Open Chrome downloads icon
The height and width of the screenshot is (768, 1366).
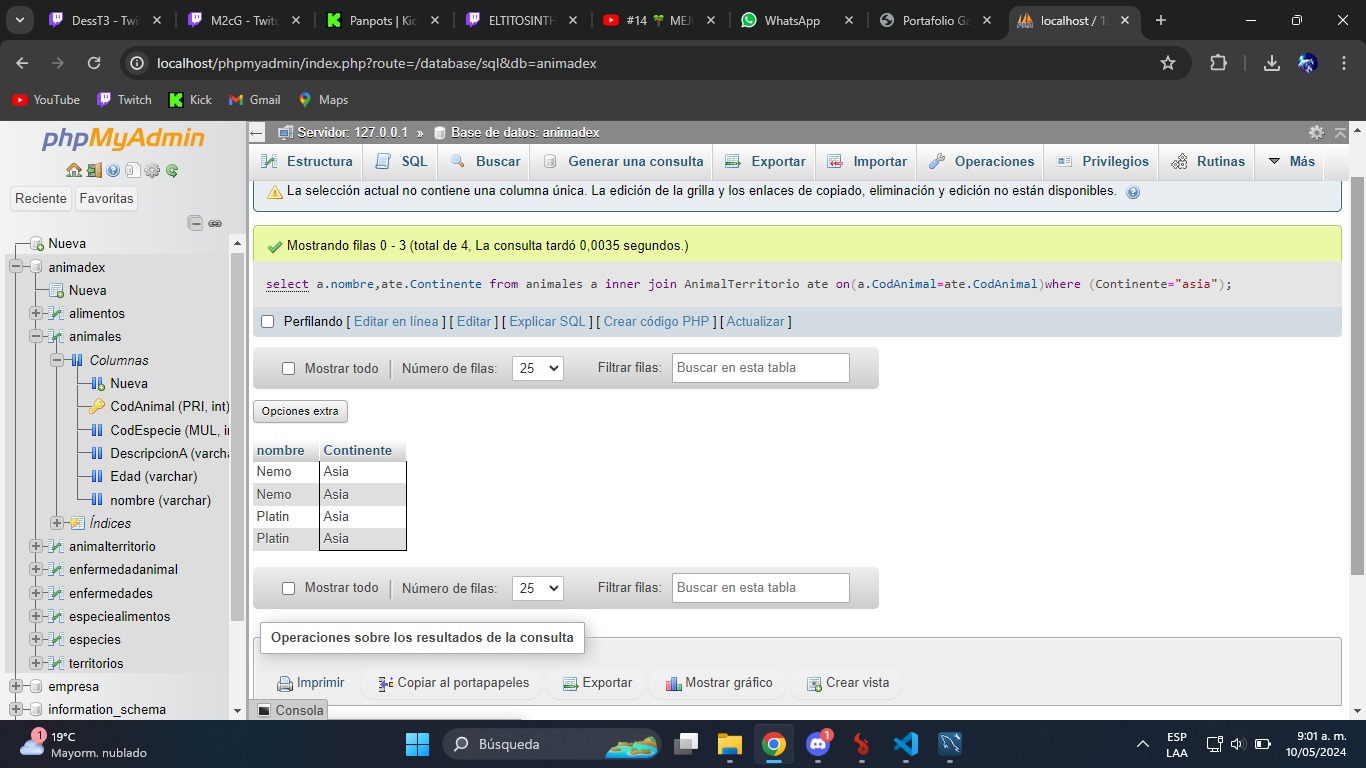point(1272,63)
